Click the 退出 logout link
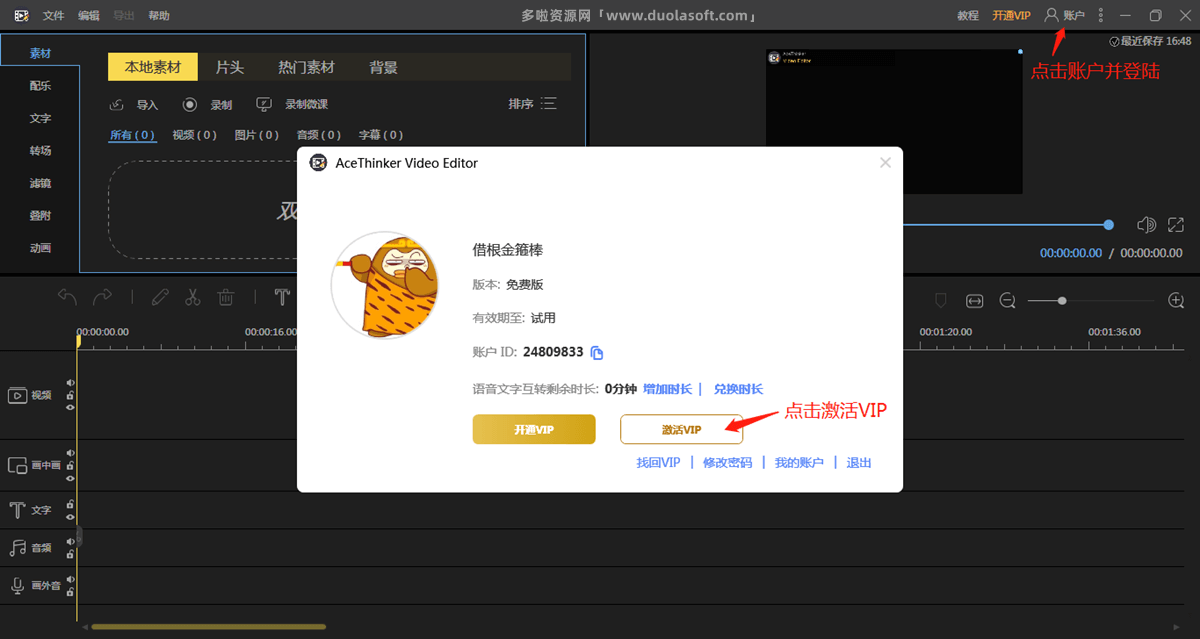This screenshot has width=1200, height=639. [859, 463]
